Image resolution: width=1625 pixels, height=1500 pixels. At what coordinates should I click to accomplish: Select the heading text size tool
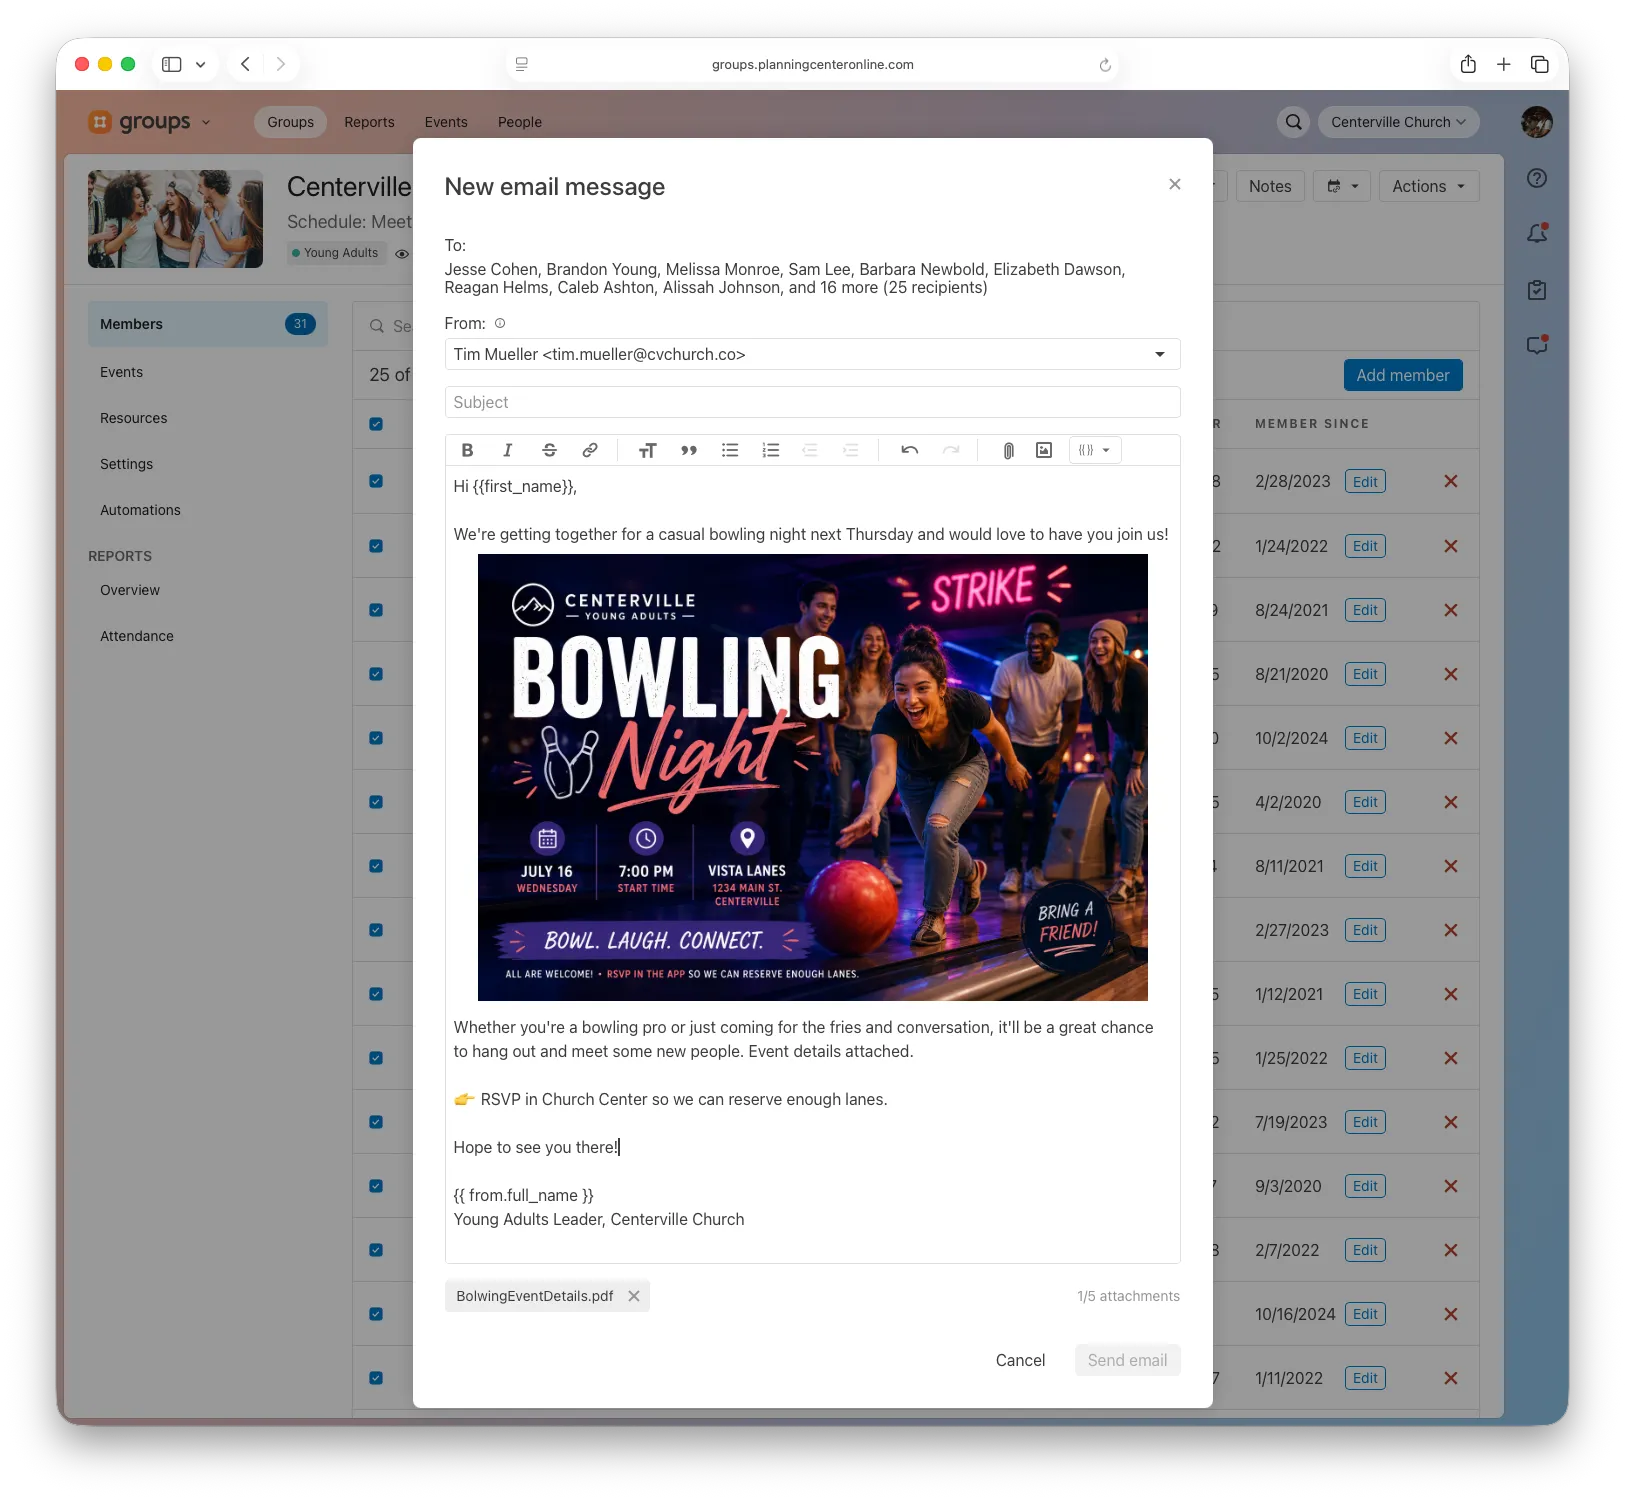648,450
